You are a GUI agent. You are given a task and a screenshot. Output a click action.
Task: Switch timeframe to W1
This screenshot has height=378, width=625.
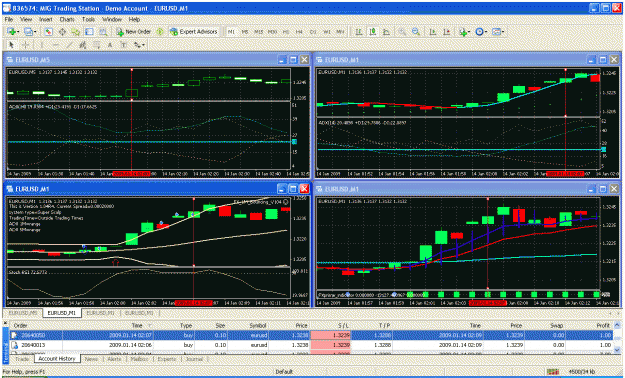[327, 32]
